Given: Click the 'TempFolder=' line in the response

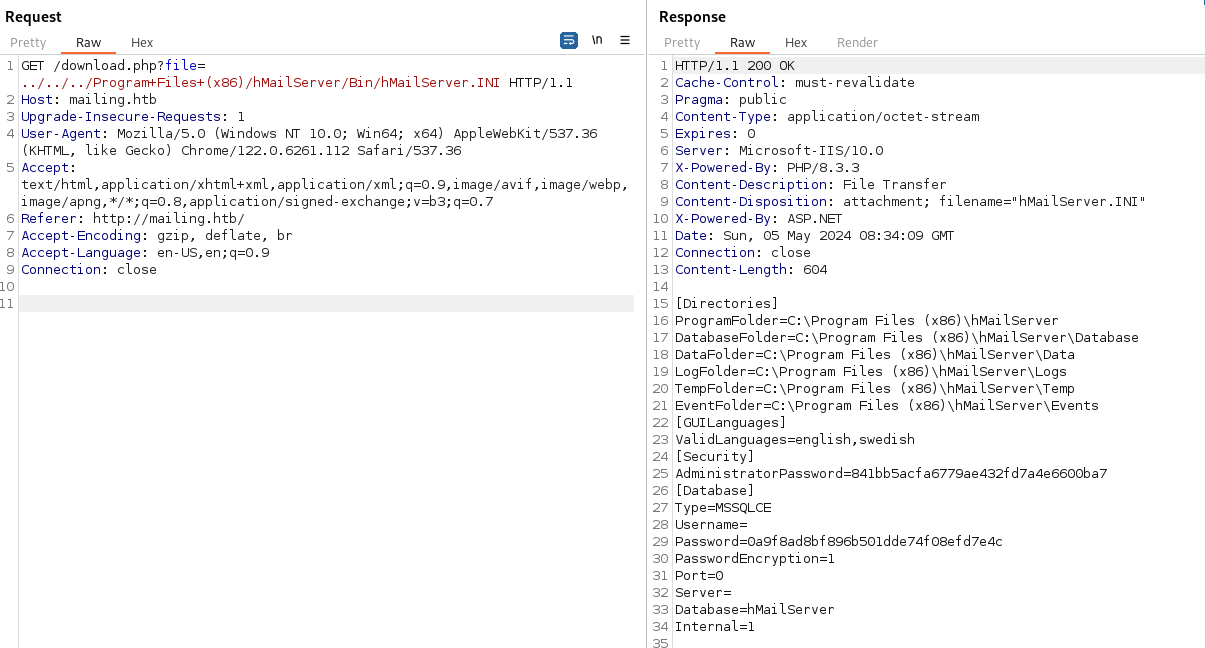Looking at the screenshot, I should (875, 388).
